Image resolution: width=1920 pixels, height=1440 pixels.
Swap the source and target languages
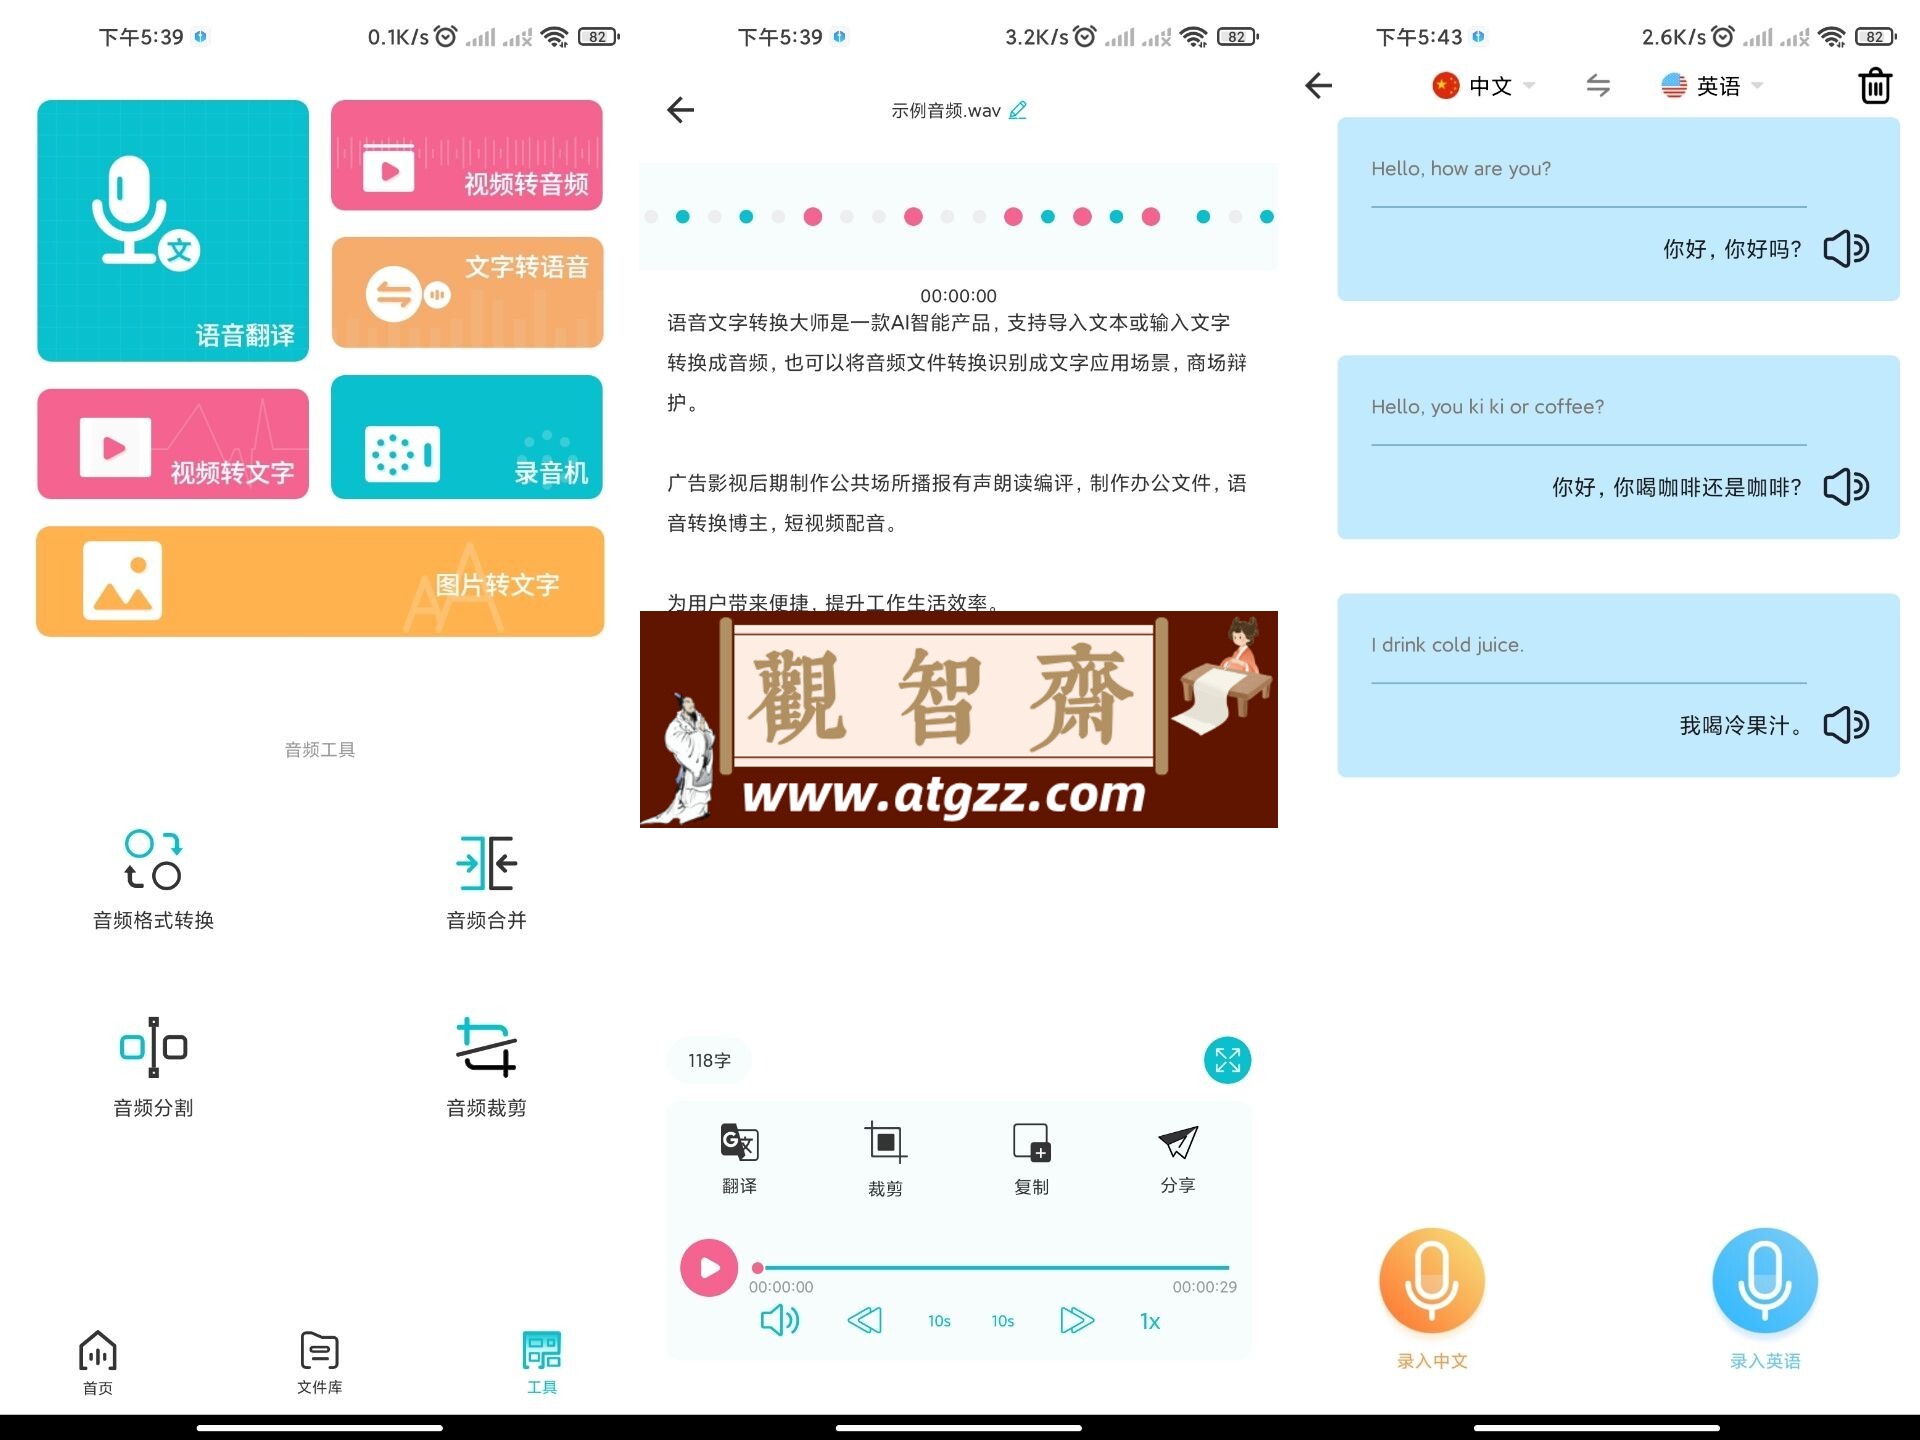1598,86
